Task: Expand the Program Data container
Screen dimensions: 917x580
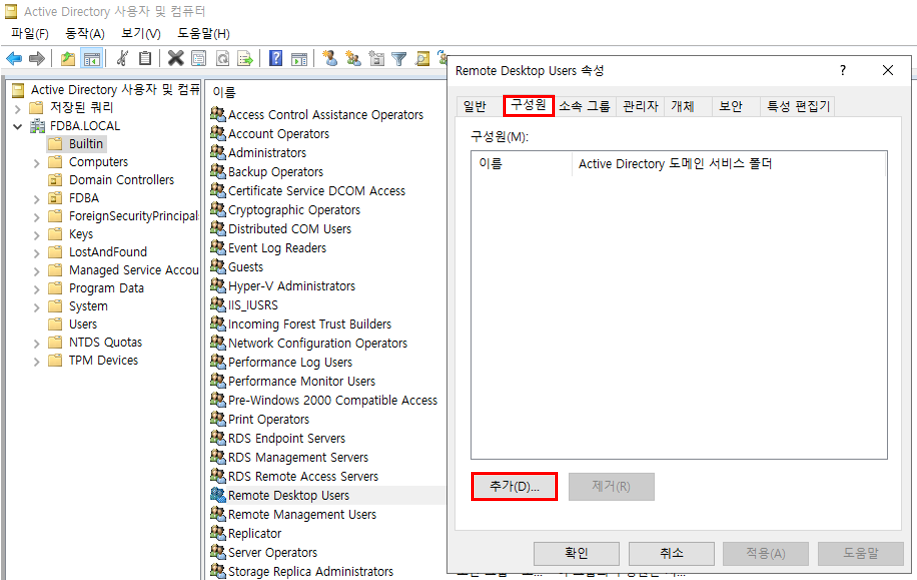Action: (x=36, y=289)
